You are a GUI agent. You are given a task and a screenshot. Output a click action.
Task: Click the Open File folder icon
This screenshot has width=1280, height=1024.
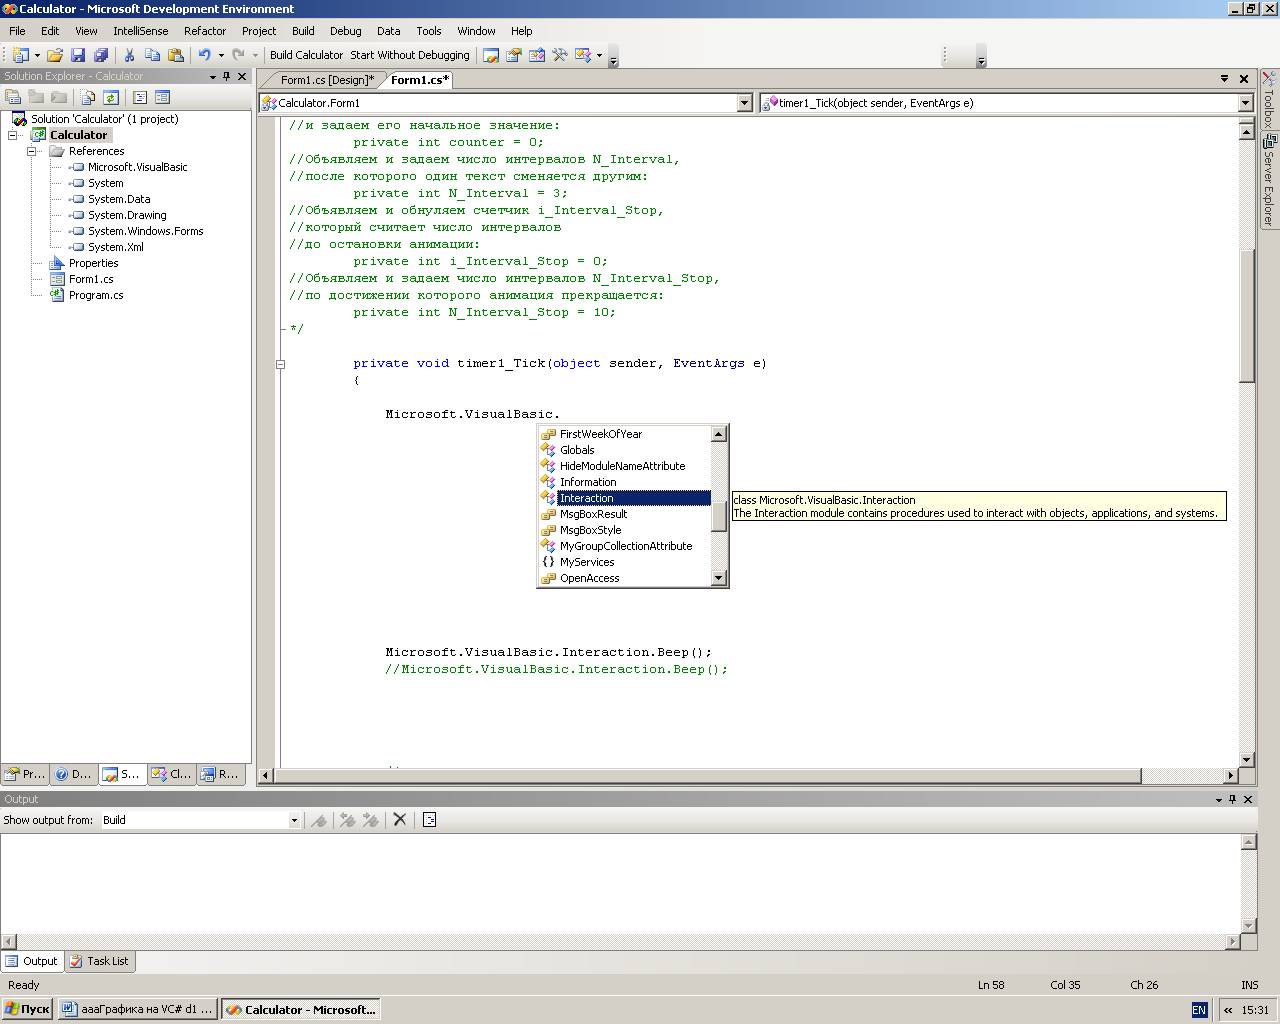click(x=55, y=55)
